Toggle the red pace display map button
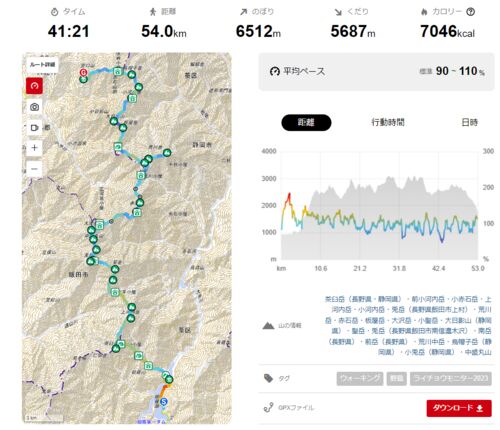 [x=34, y=86]
